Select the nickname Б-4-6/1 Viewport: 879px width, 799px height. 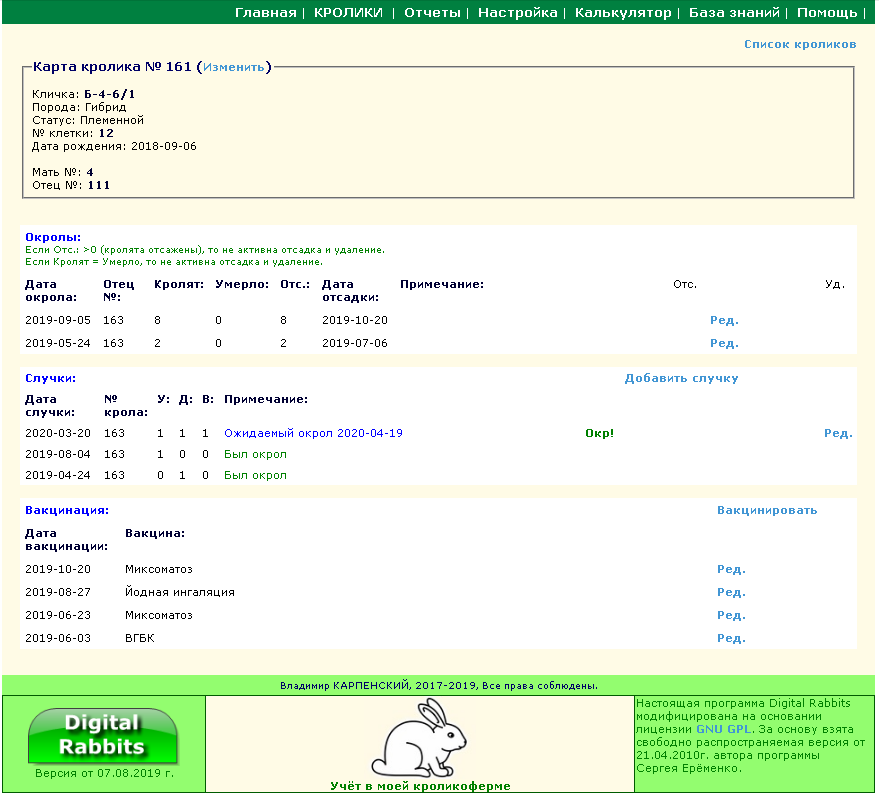click(x=109, y=94)
